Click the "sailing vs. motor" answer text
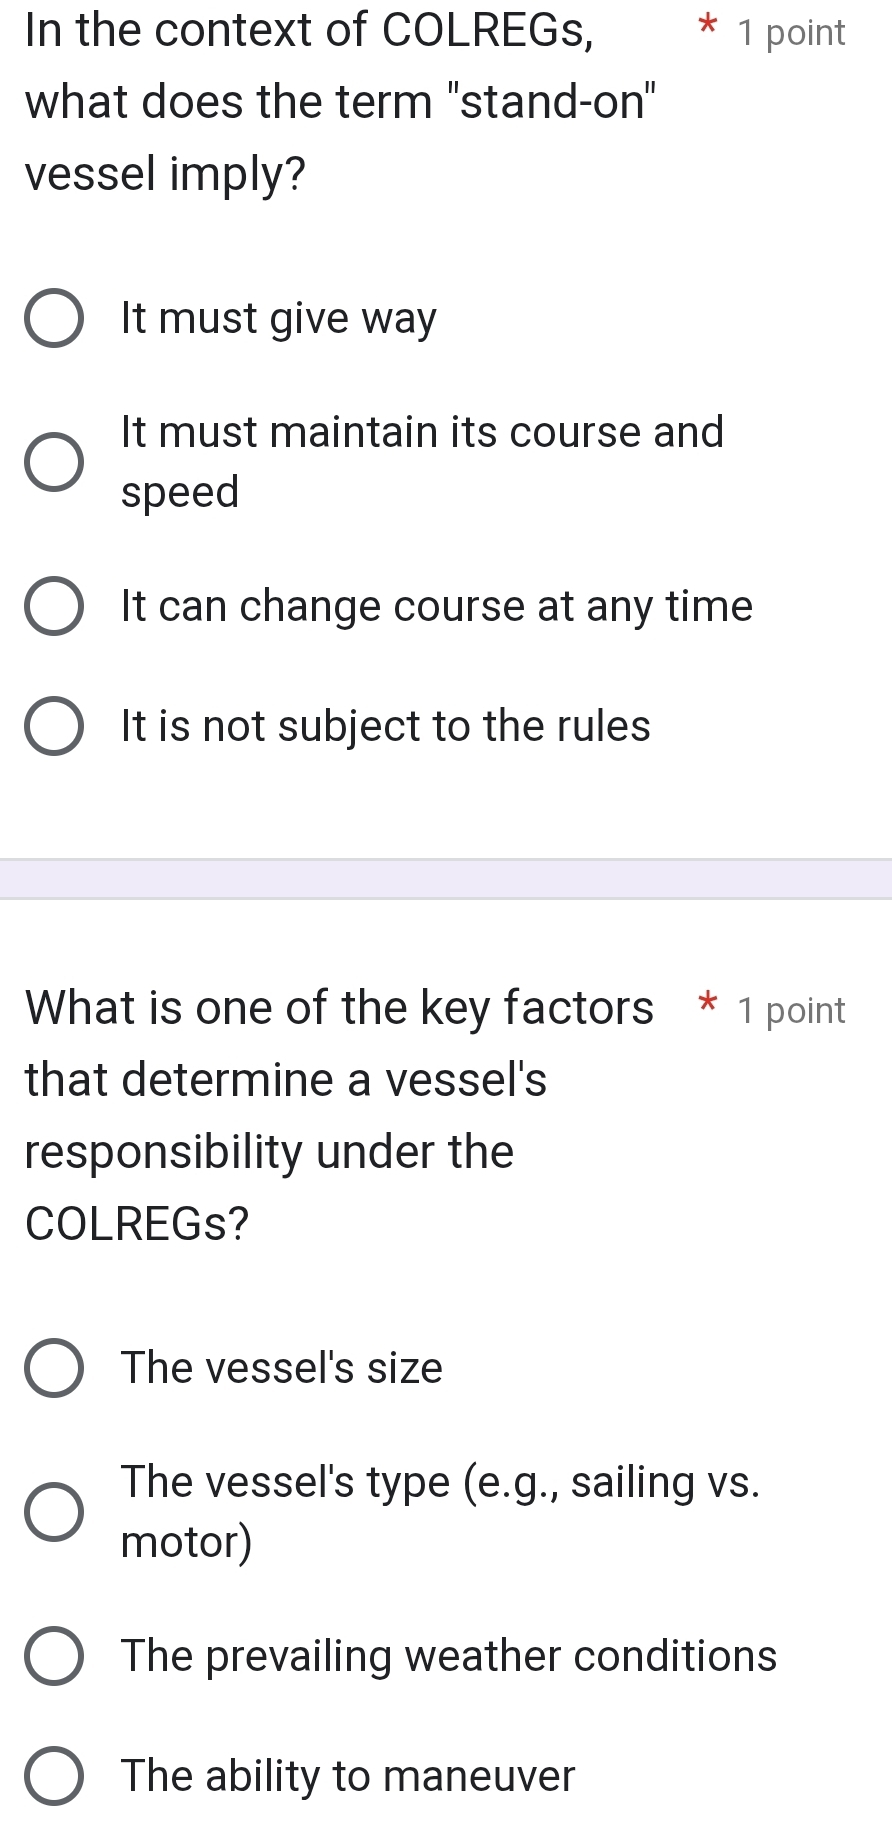892x1827 pixels. [x=440, y=1511]
